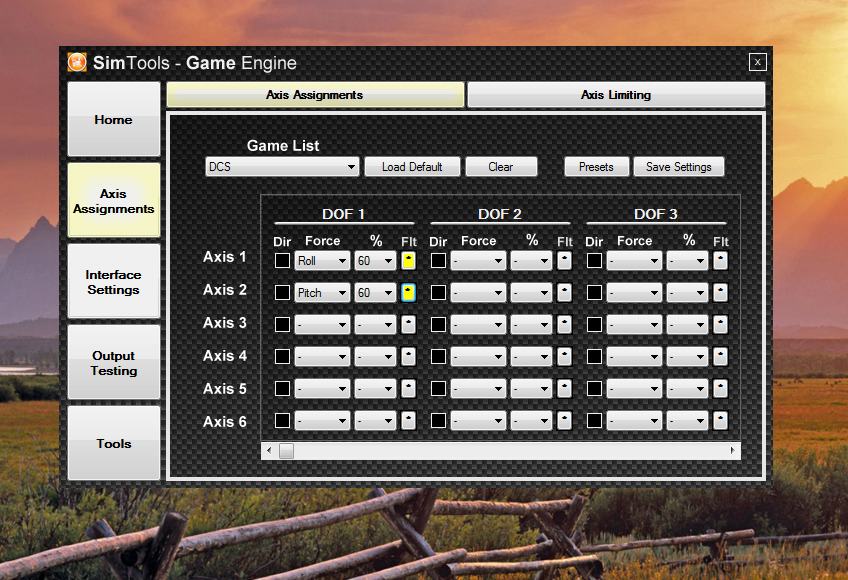Toggle Axis 5 DOF 2 filter button
The image size is (848, 580).
[x=564, y=388]
